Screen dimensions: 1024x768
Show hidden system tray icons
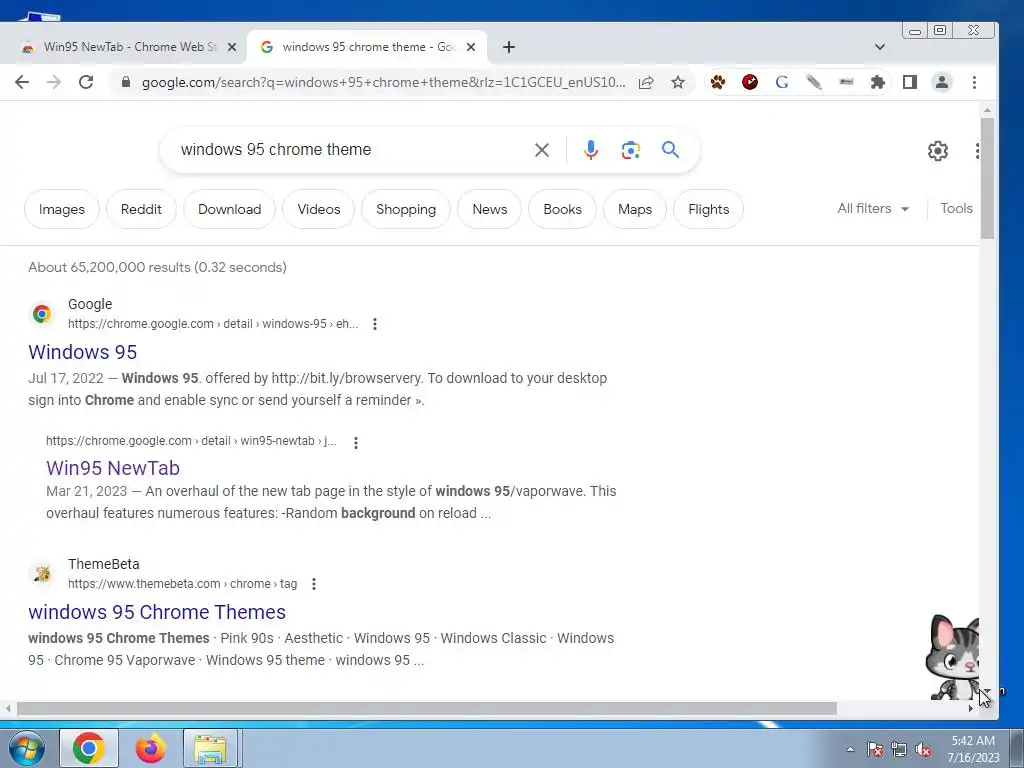[x=850, y=749]
